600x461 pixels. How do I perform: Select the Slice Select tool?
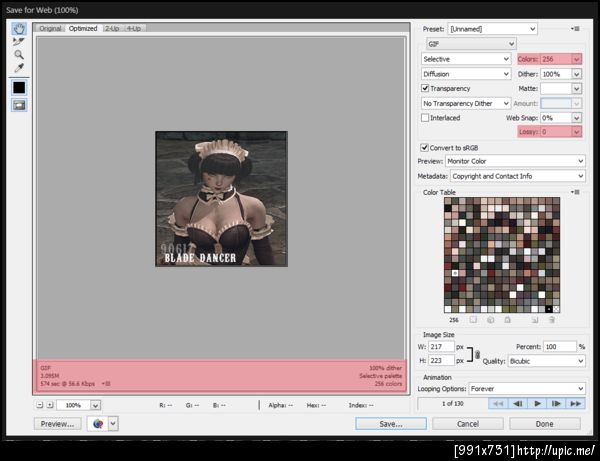19,41
